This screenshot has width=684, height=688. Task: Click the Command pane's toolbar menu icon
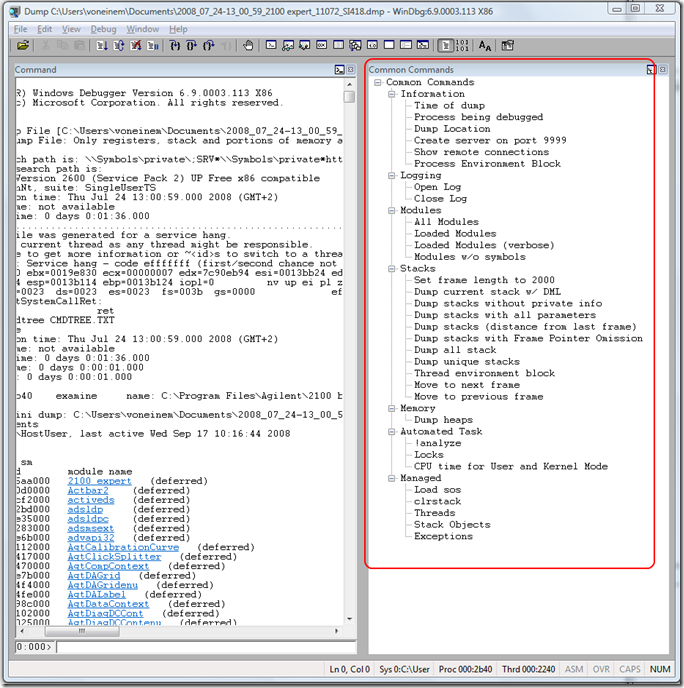pyautogui.click(x=339, y=69)
